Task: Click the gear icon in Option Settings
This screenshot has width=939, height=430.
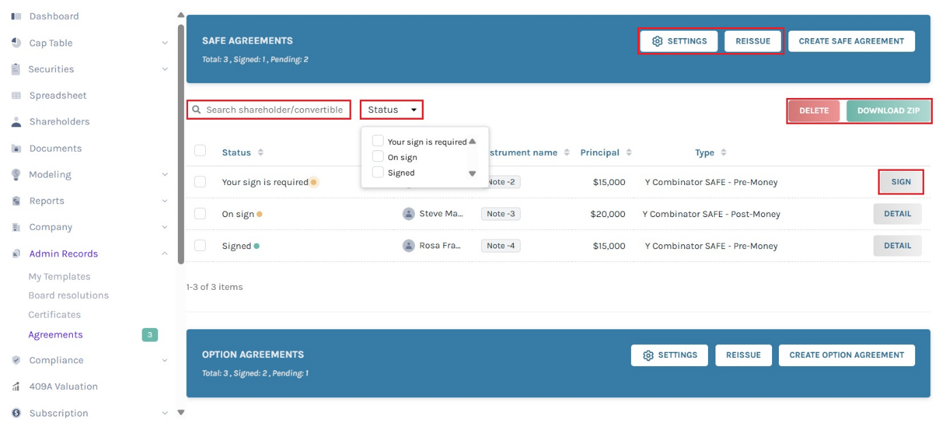Action: click(x=647, y=355)
